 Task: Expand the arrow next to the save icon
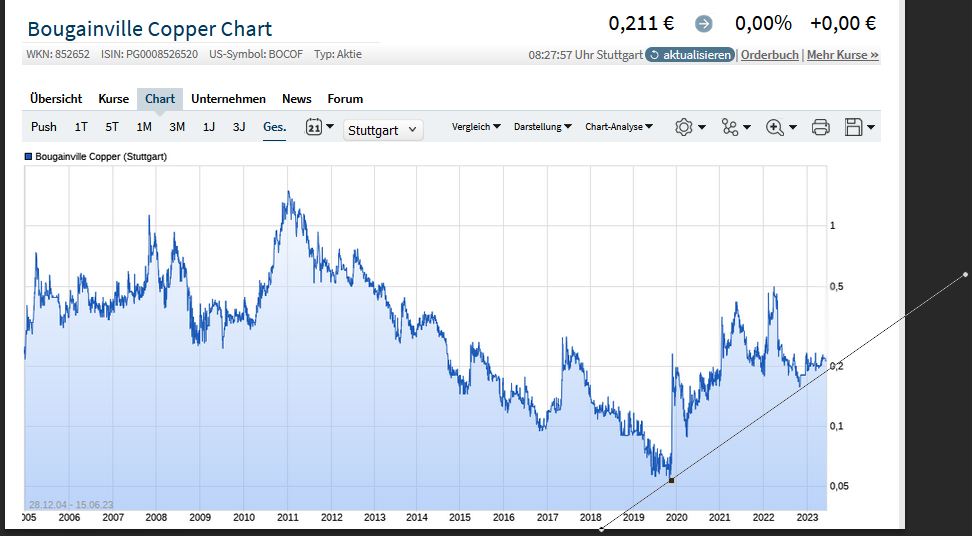coord(871,127)
